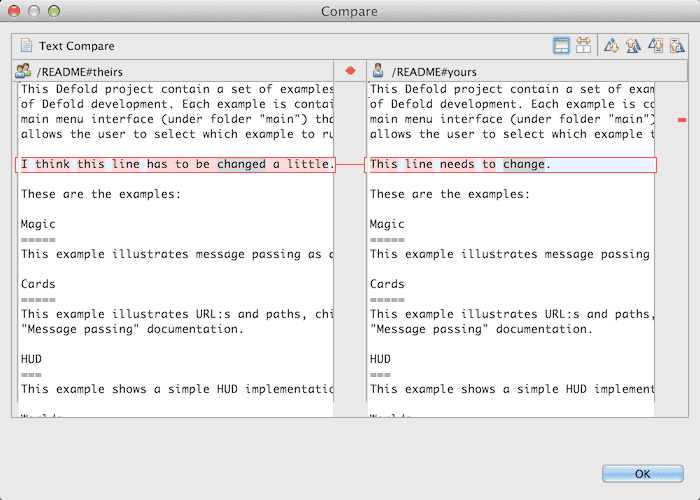Click the people icon beside /README#theirs
Image resolution: width=700 pixels, height=500 pixels.
23,71
